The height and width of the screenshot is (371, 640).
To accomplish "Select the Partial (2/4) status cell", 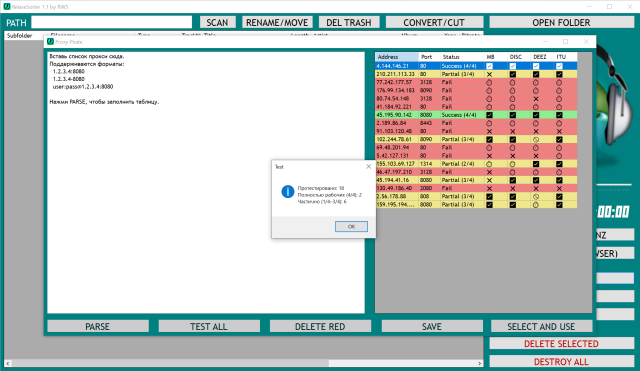I will [x=462, y=164].
